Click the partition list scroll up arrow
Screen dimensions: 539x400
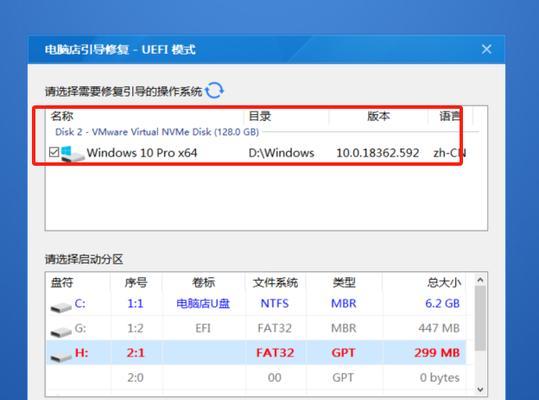coord(480,280)
